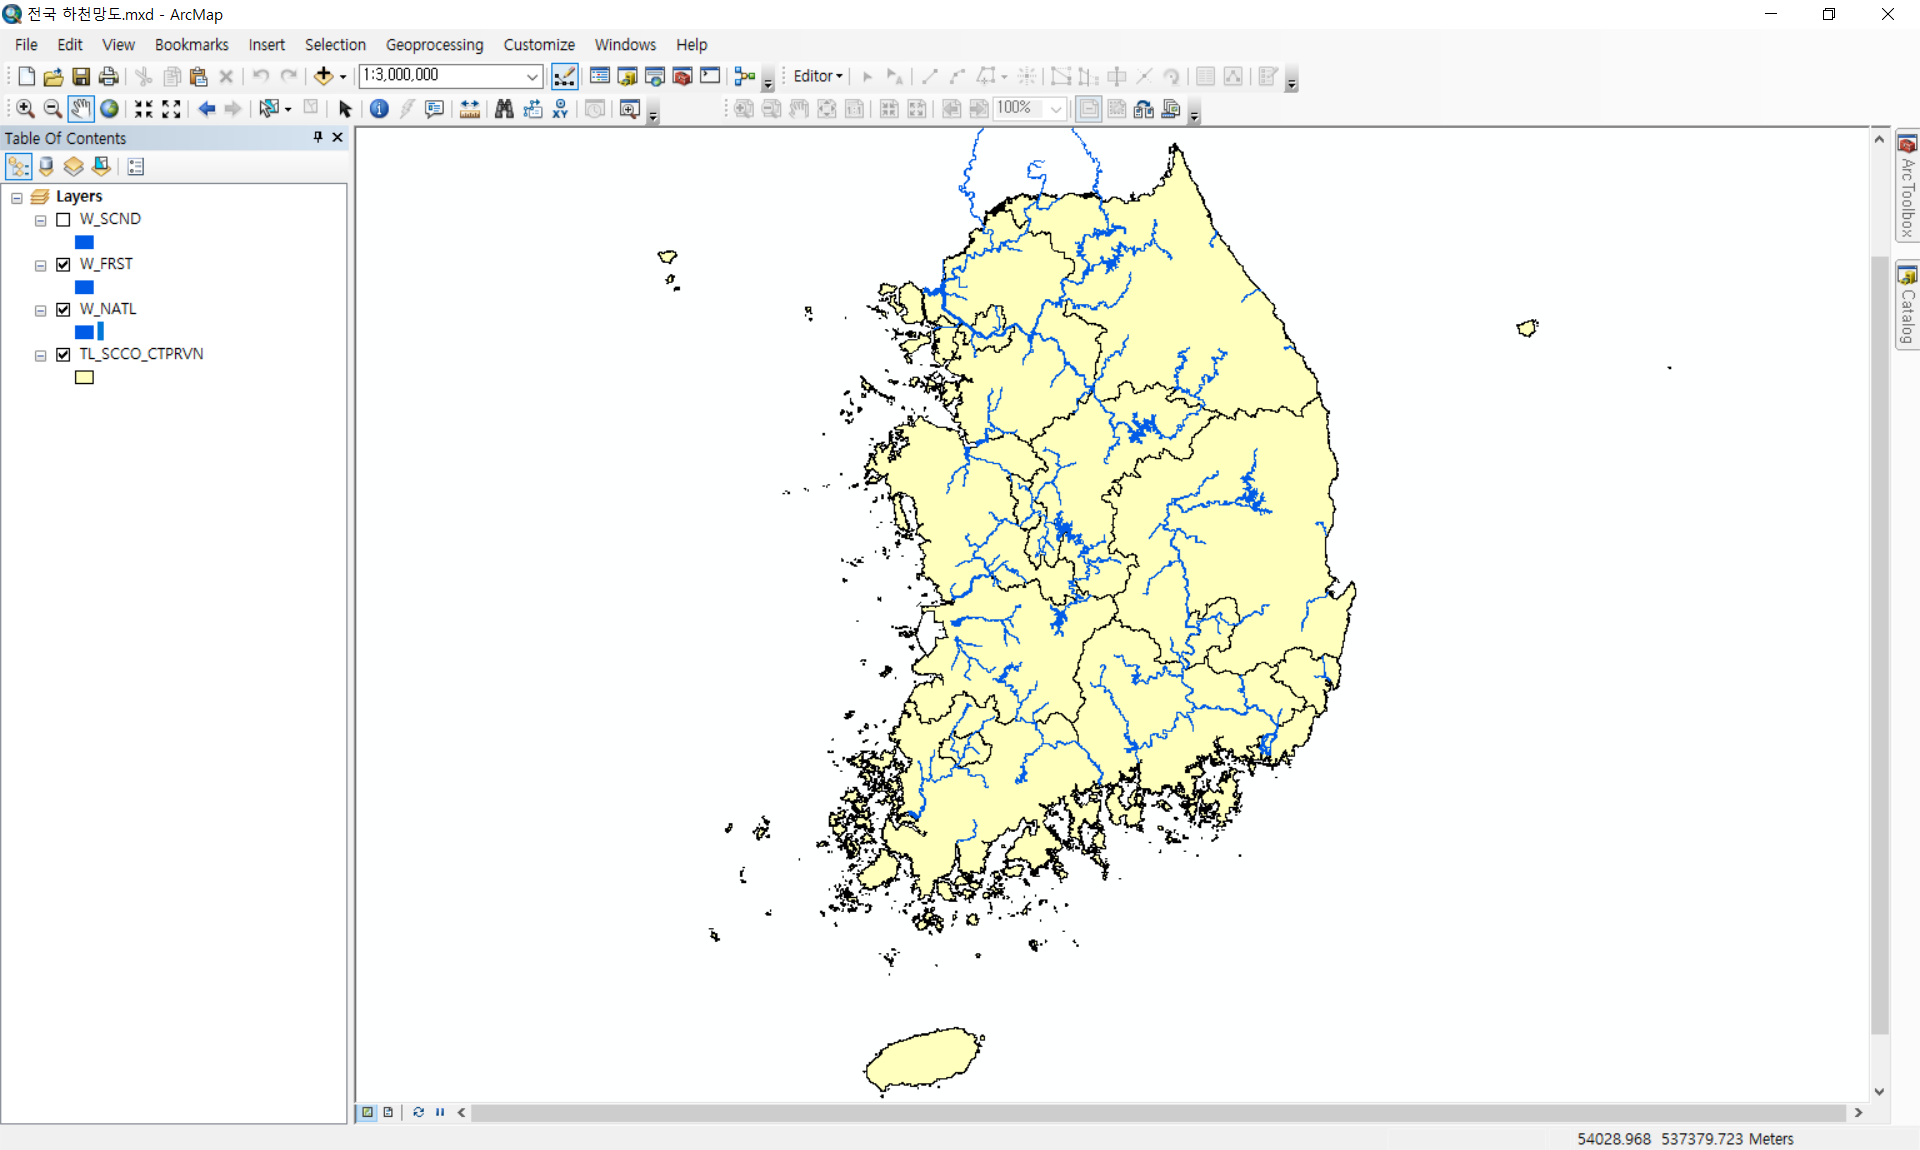
Task: Save the map document
Action: click(x=81, y=76)
